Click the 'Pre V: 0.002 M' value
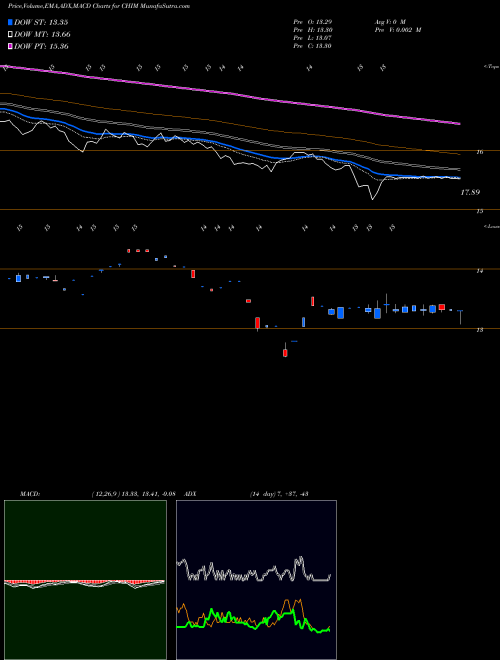This screenshot has height=660, width=500. click(397, 30)
